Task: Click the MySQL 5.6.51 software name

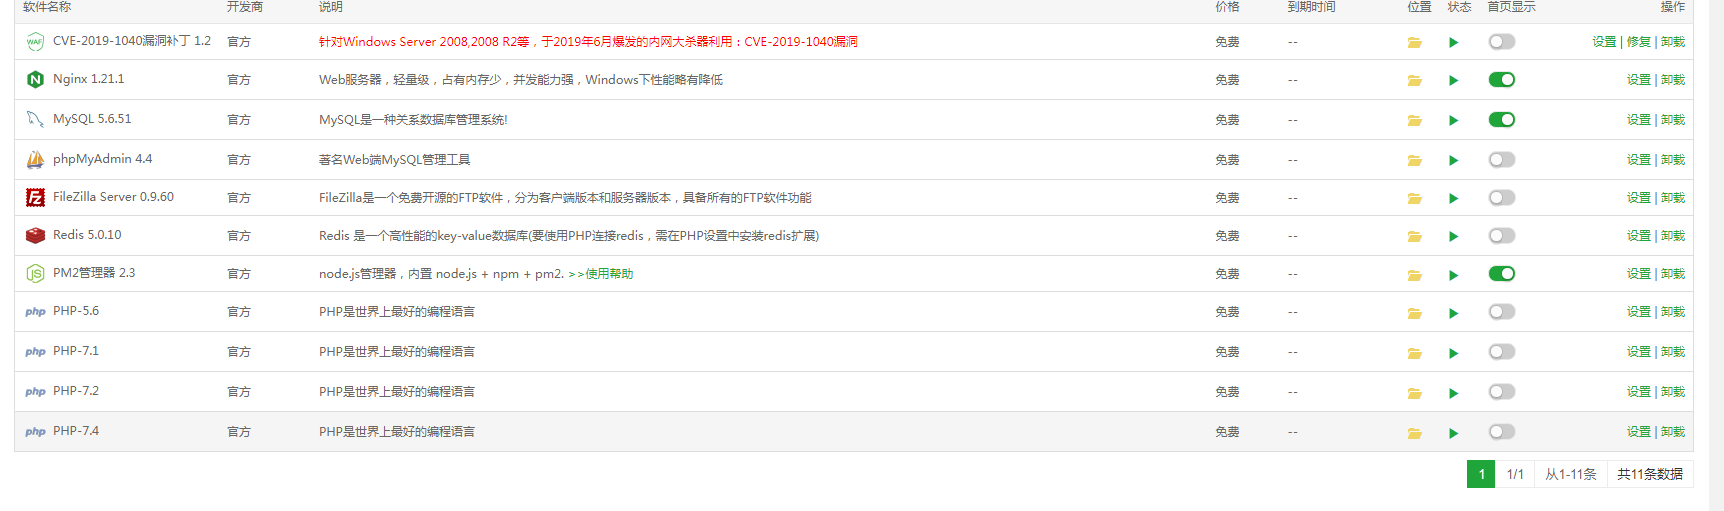Action: point(92,119)
